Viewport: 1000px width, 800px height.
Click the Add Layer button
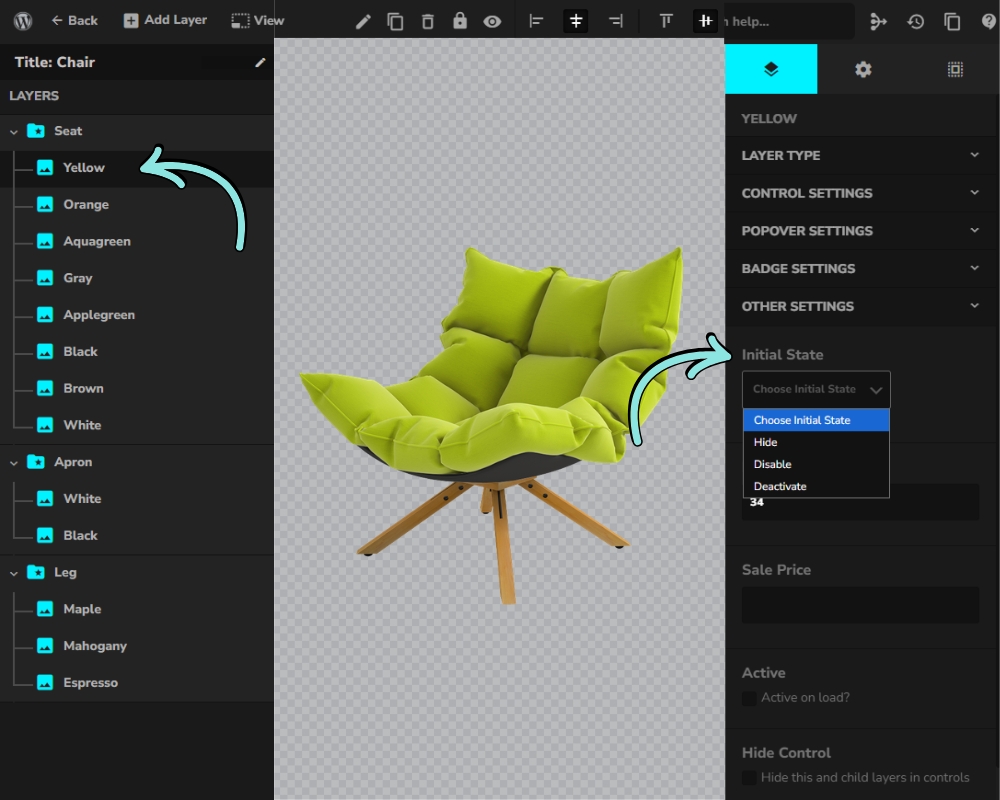[165, 20]
